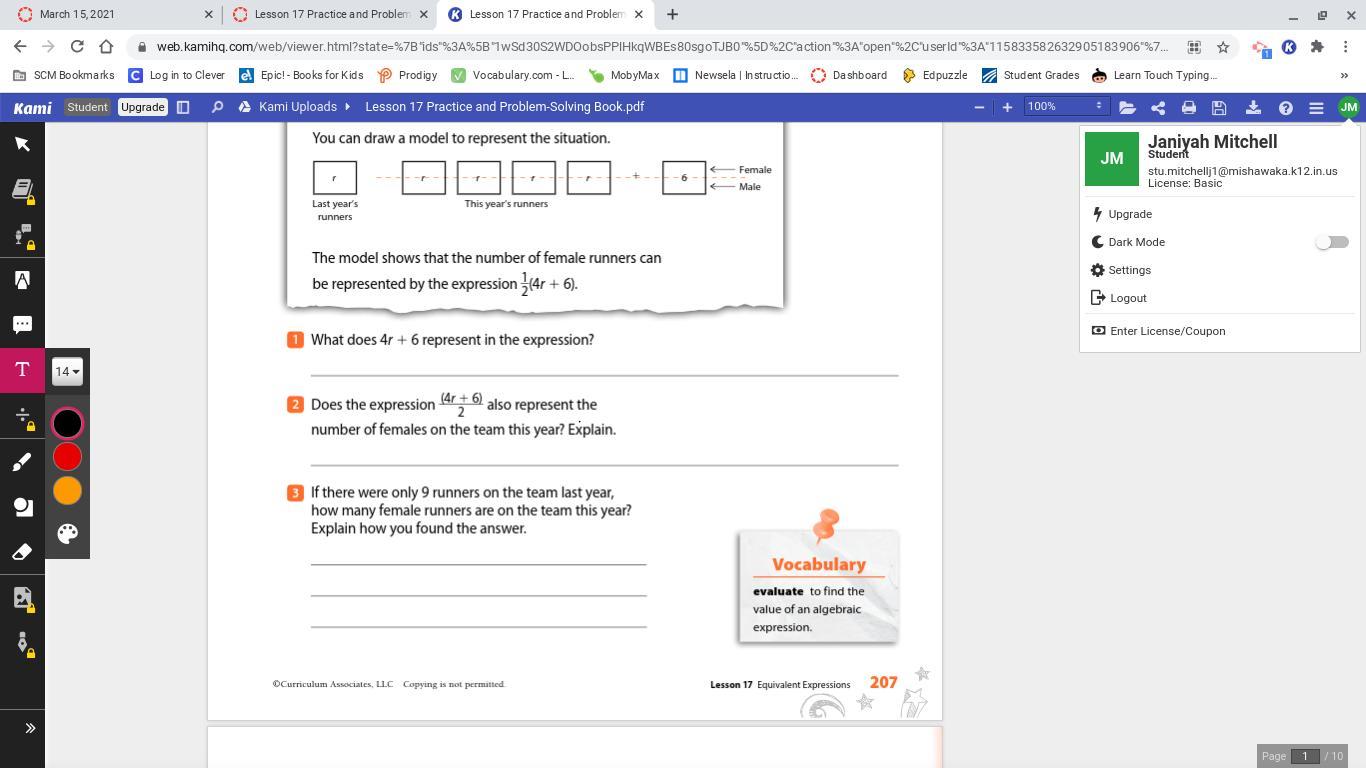Reload the page
Image resolution: width=1366 pixels, height=768 pixels.
tap(77, 46)
